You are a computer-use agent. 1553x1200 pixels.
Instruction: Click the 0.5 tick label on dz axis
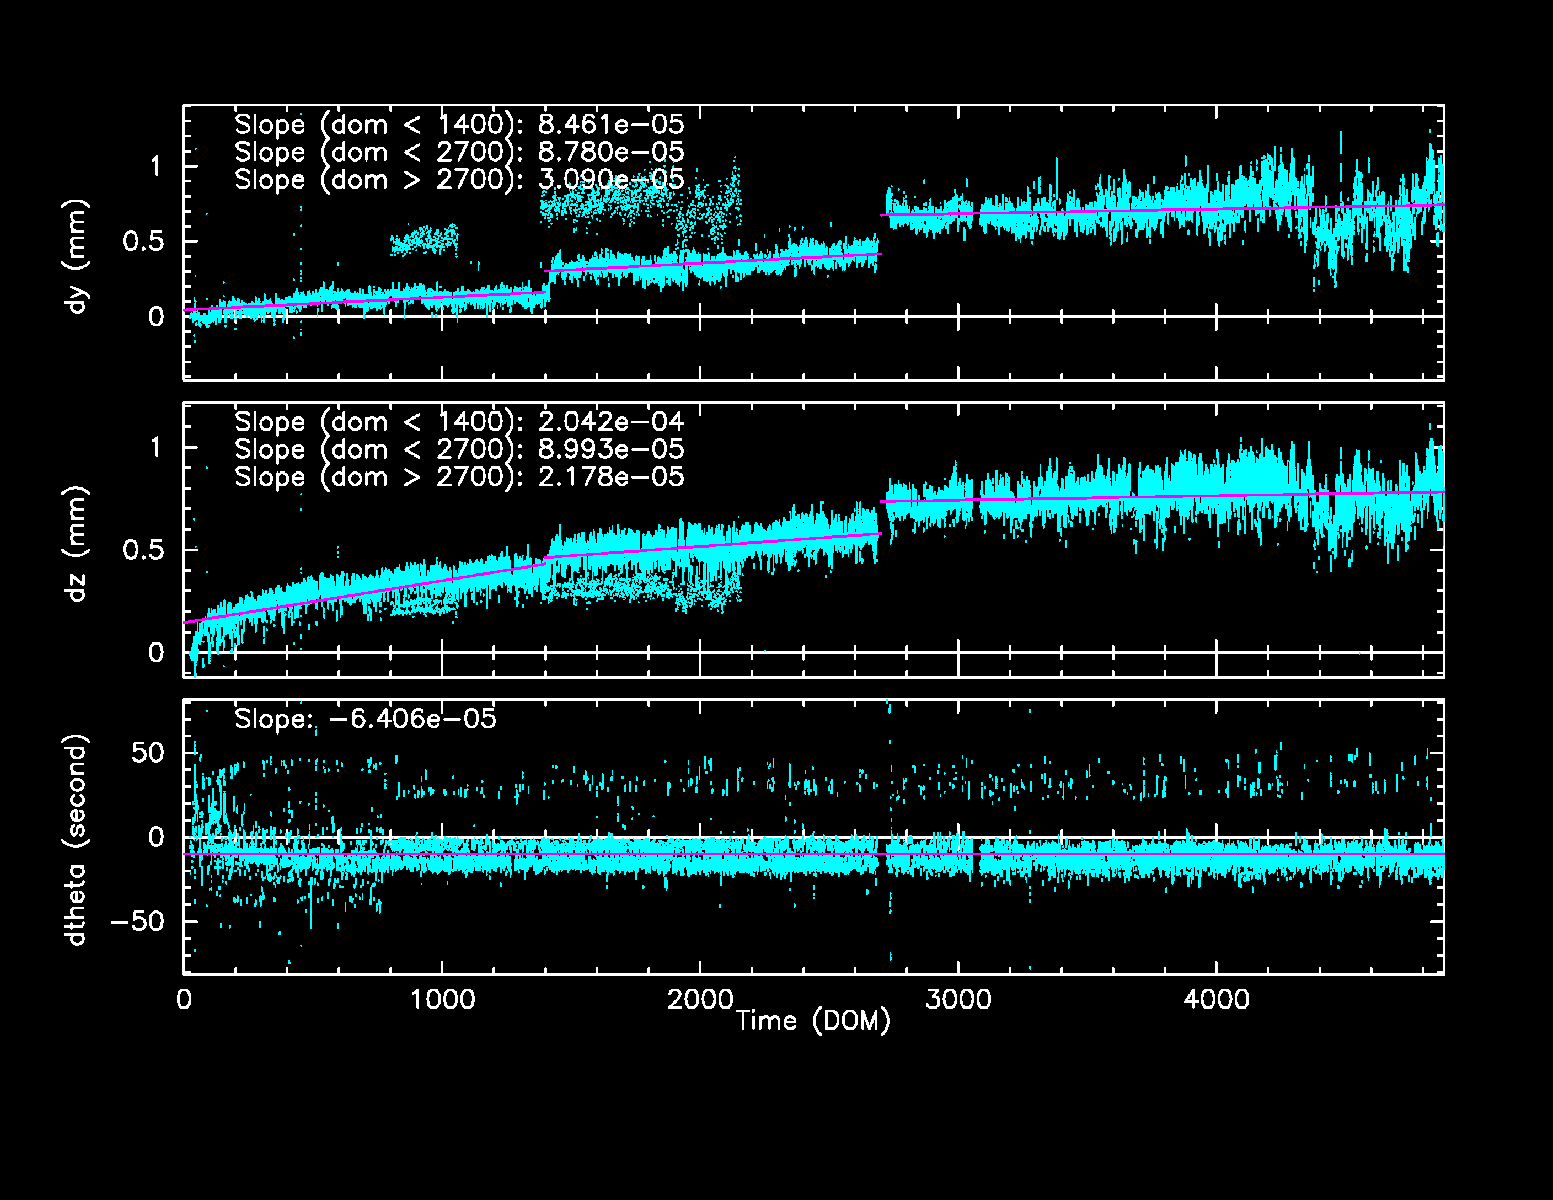coord(143,550)
